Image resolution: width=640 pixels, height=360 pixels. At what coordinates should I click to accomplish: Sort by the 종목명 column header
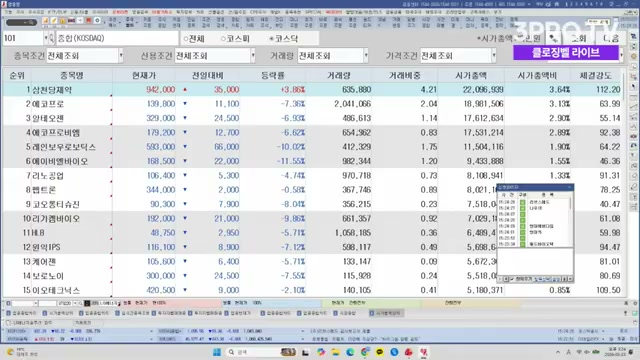tap(72, 76)
